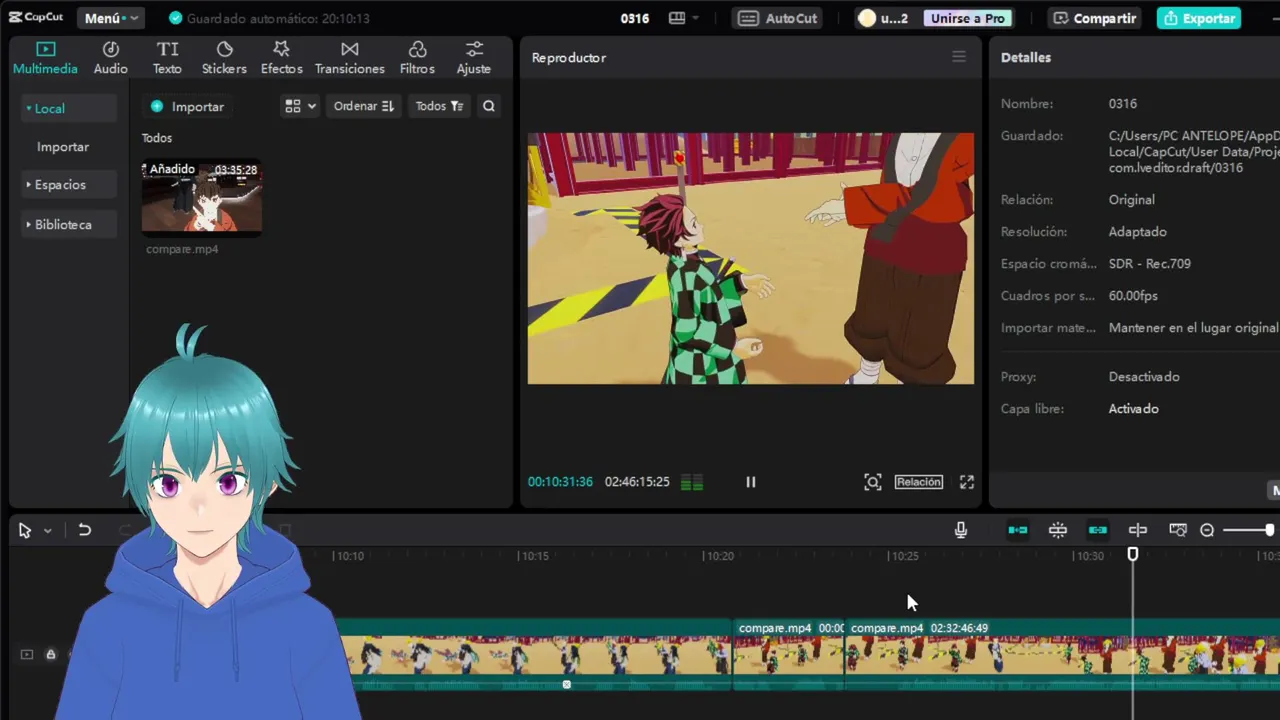Enter fullscreen preview mode
The width and height of the screenshot is (1280, 720).
click(x=967, y=482)
